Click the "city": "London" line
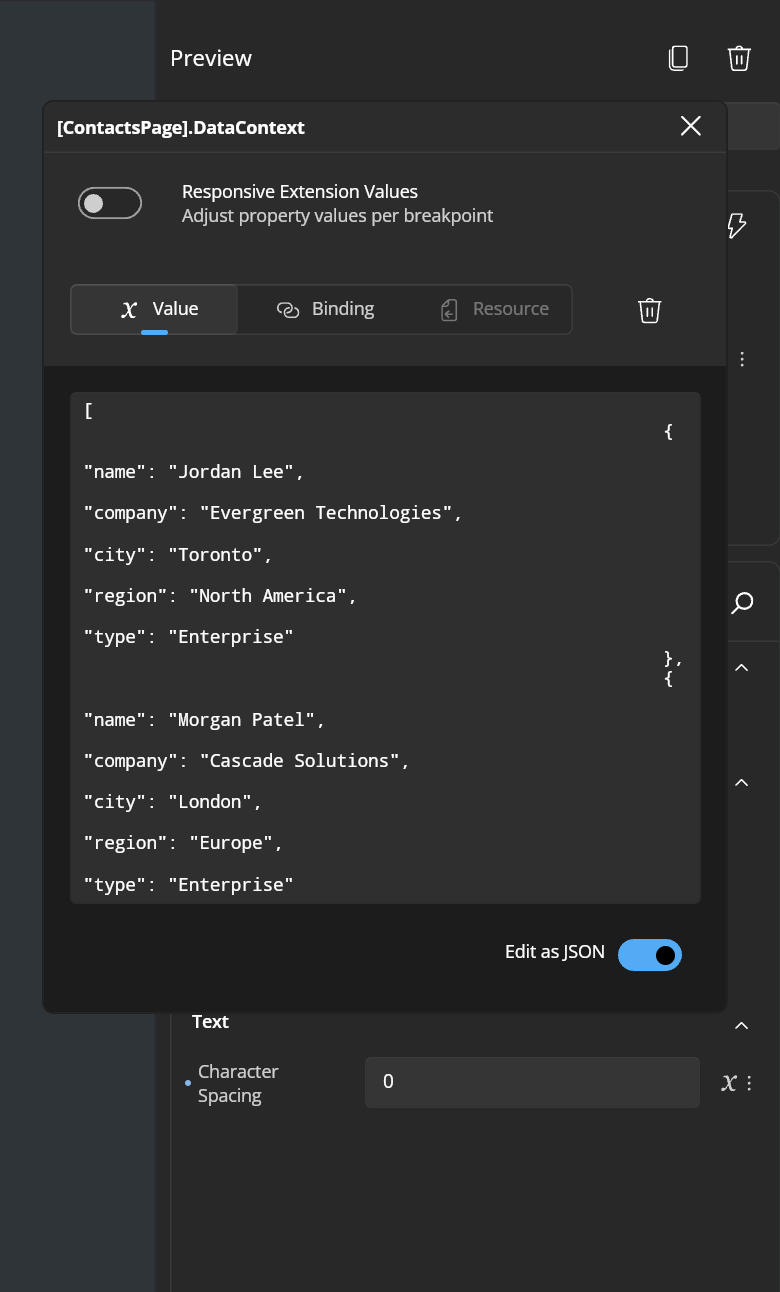The image size is (780, 1292). click(x=173, y=802)
